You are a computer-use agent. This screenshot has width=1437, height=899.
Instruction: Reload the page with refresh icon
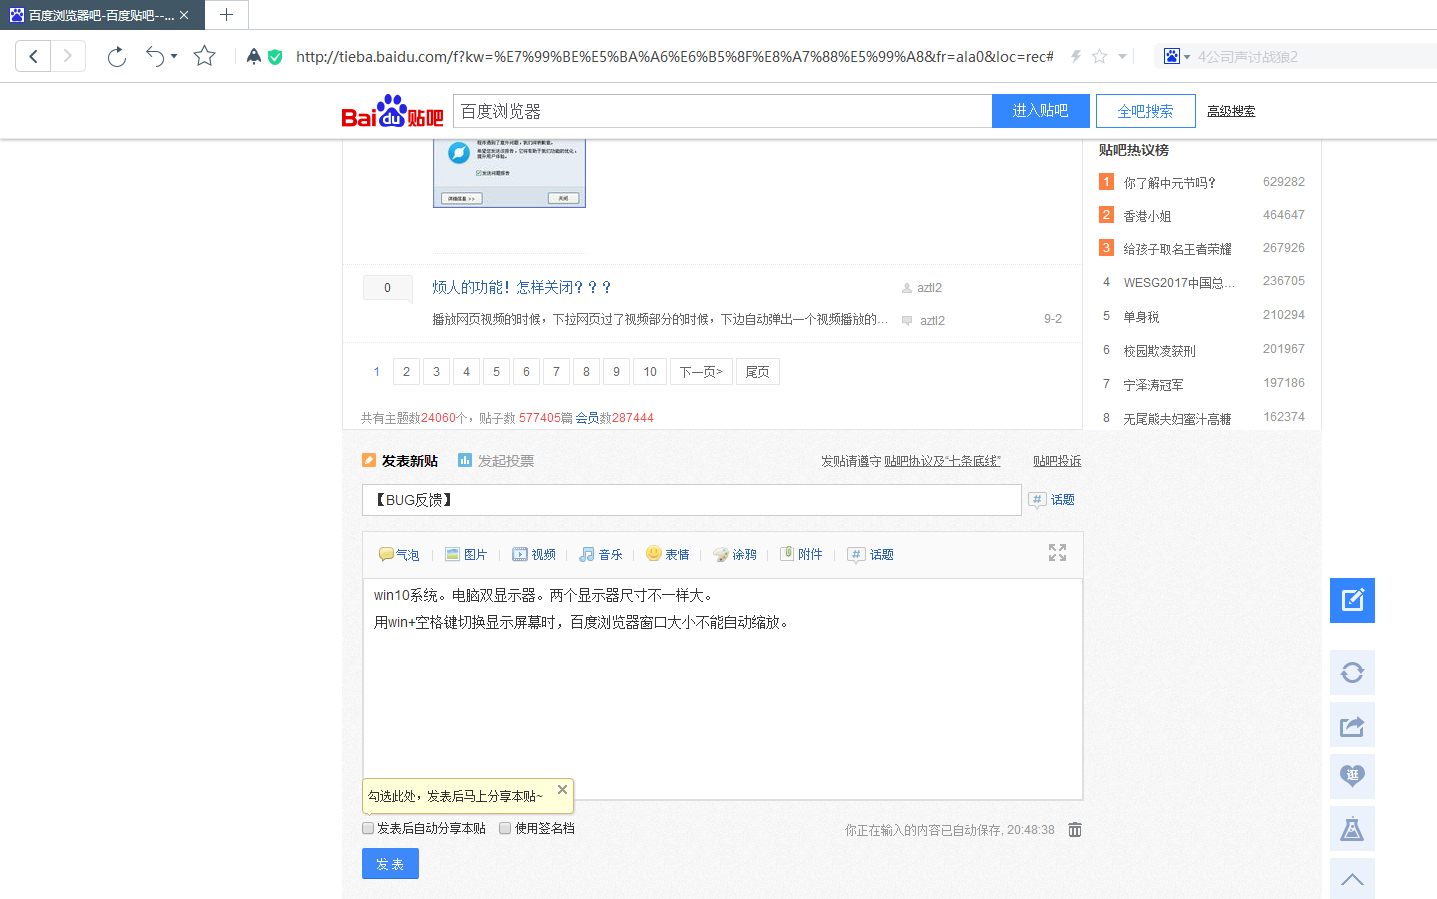tap(117, 56)
